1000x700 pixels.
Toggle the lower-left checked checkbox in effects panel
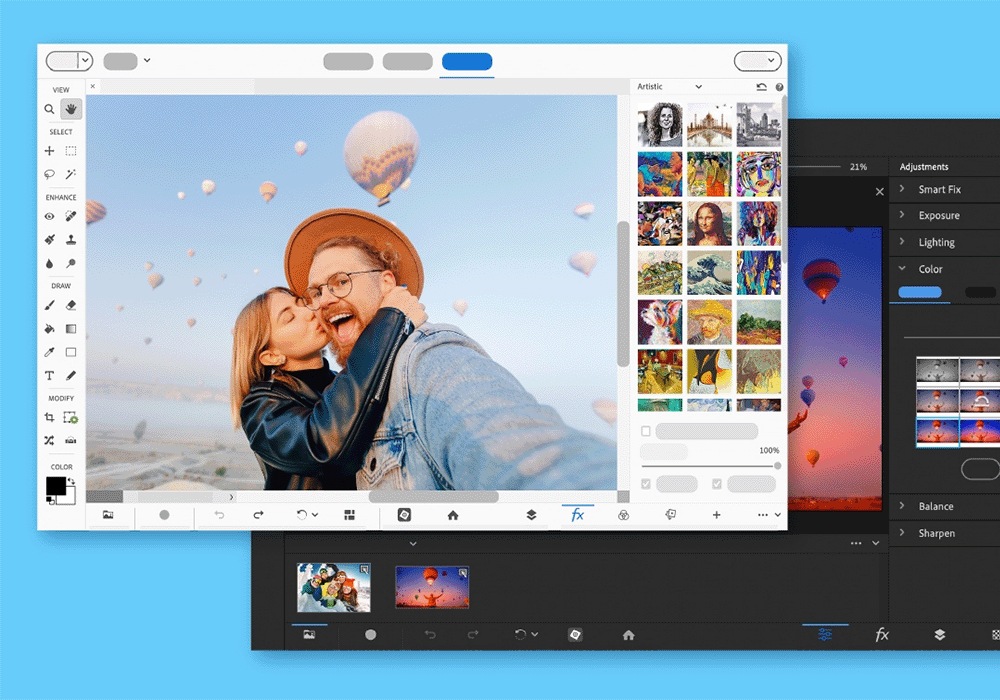click(646, 484)
